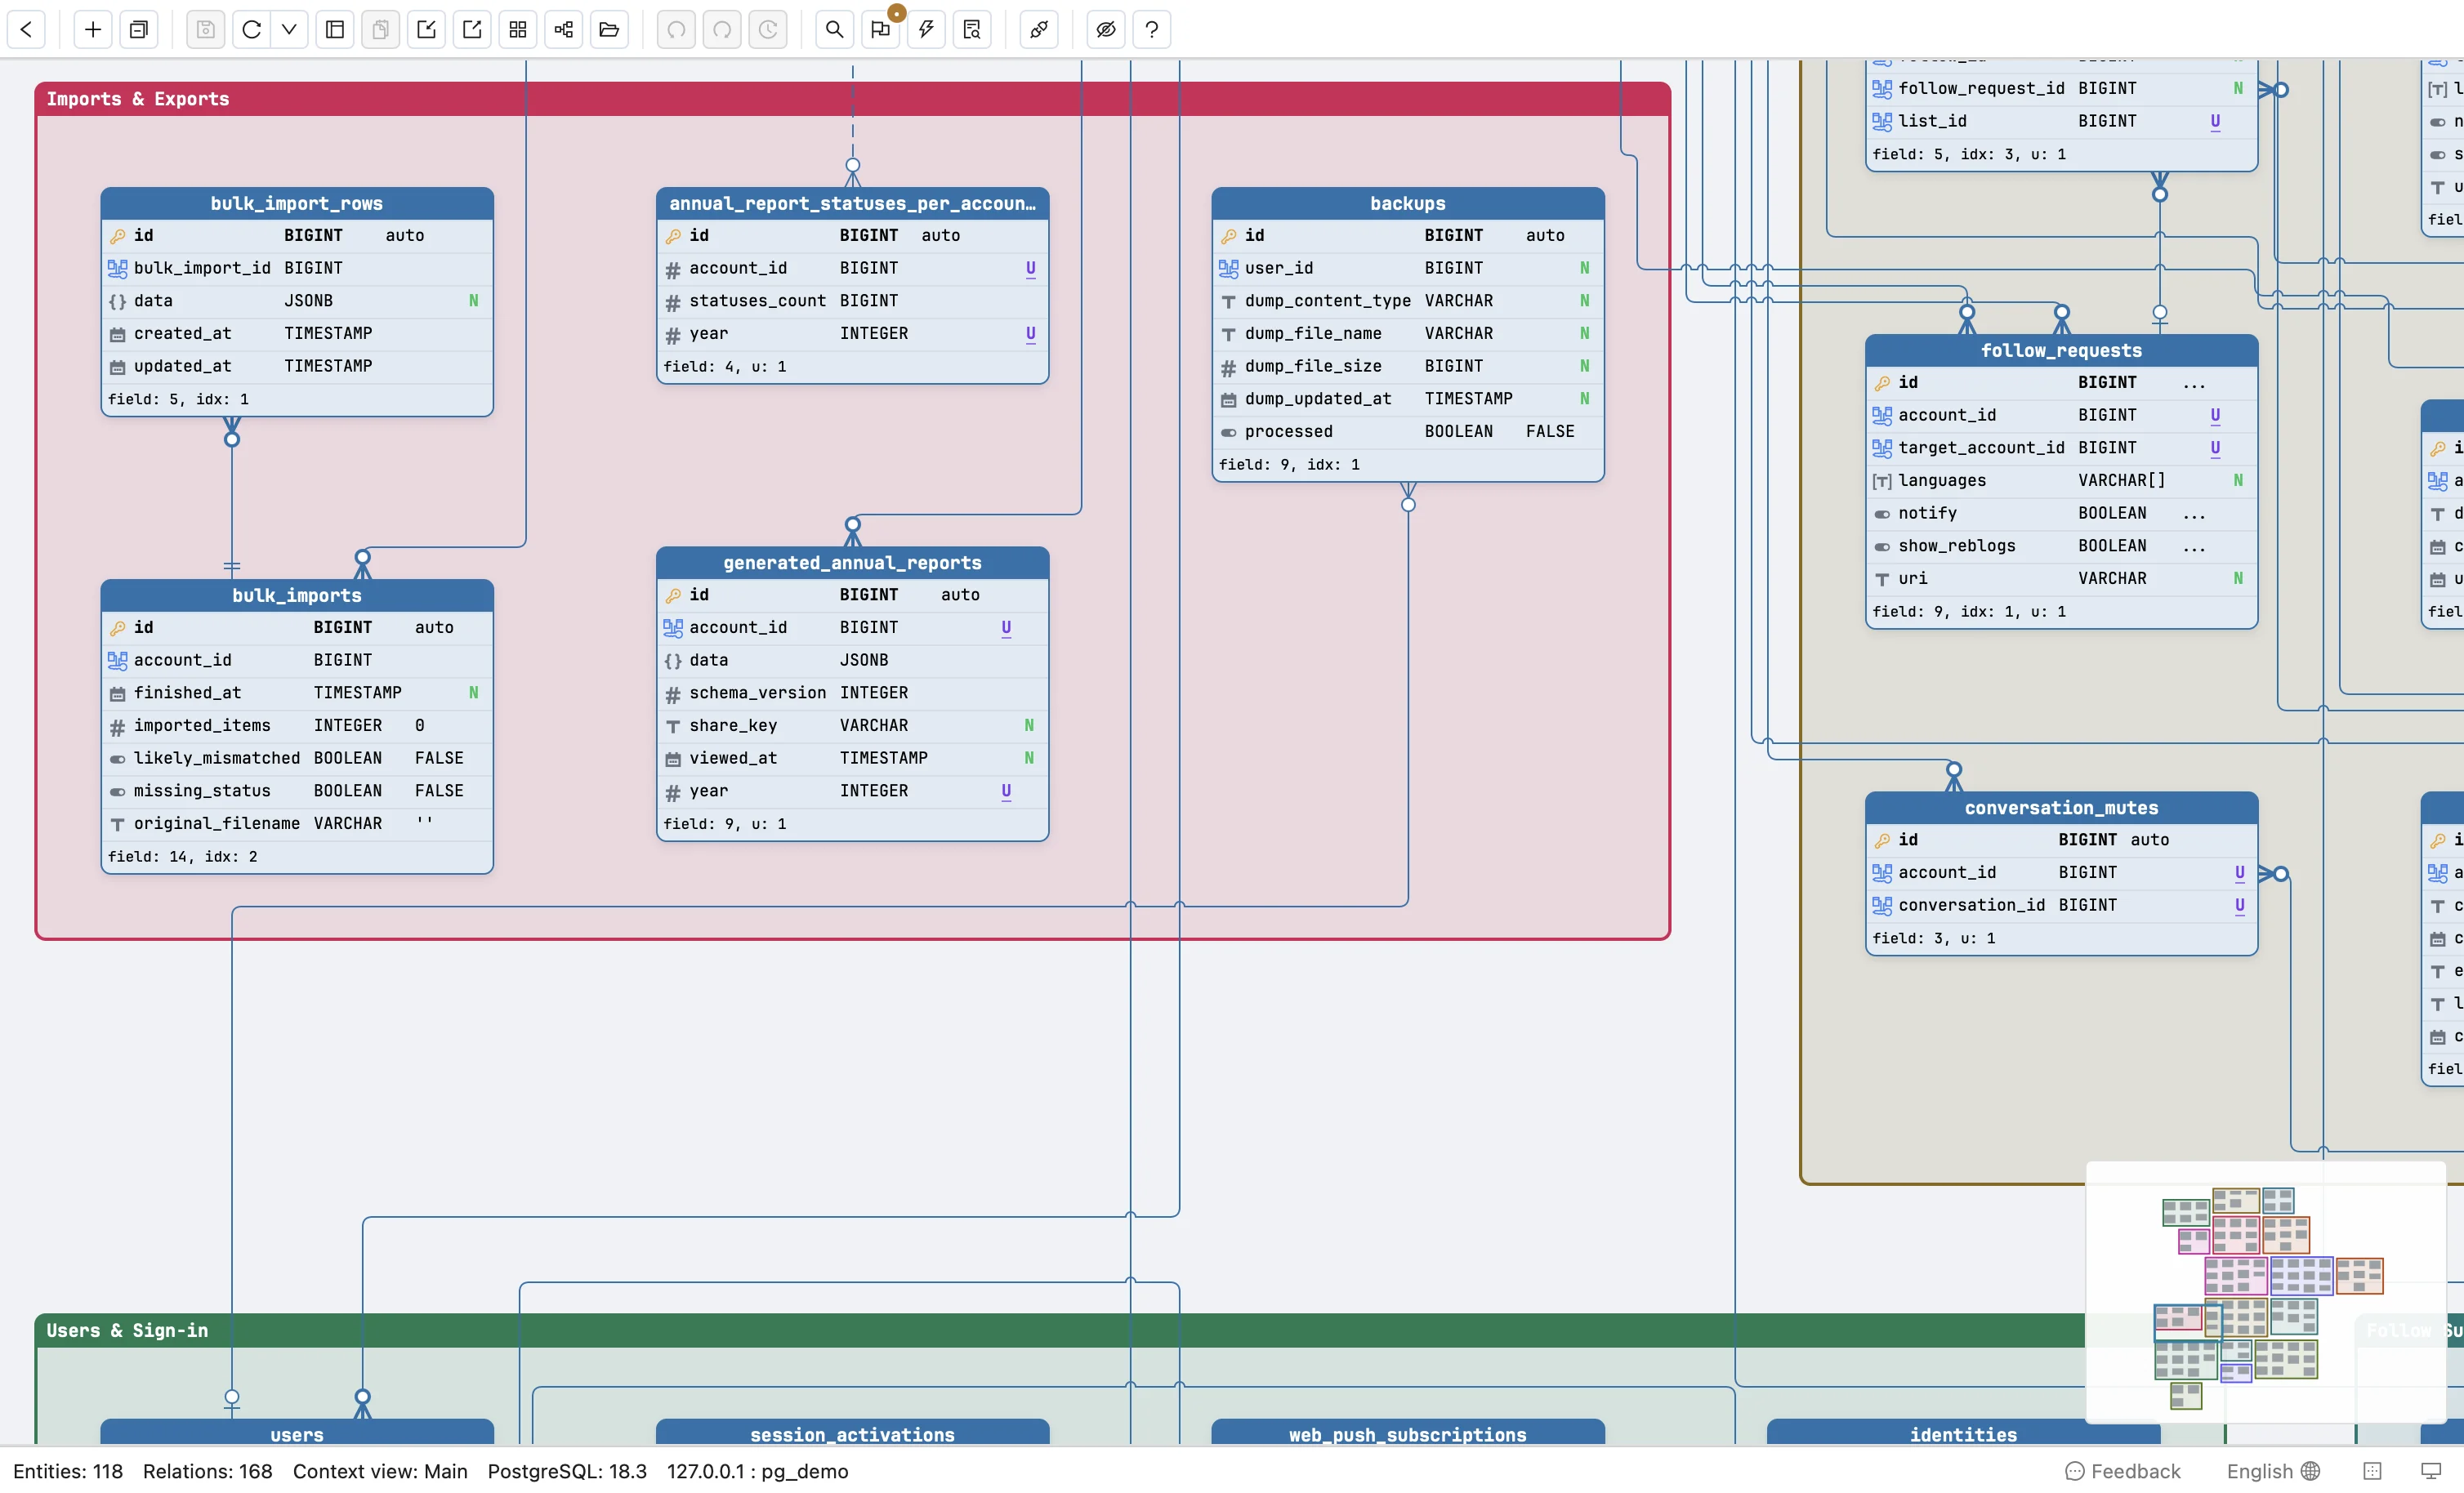Select the conversation_mutes table header
Screen dimensions: 2464x1493
pyautogui.click(x=2061, y=807)
